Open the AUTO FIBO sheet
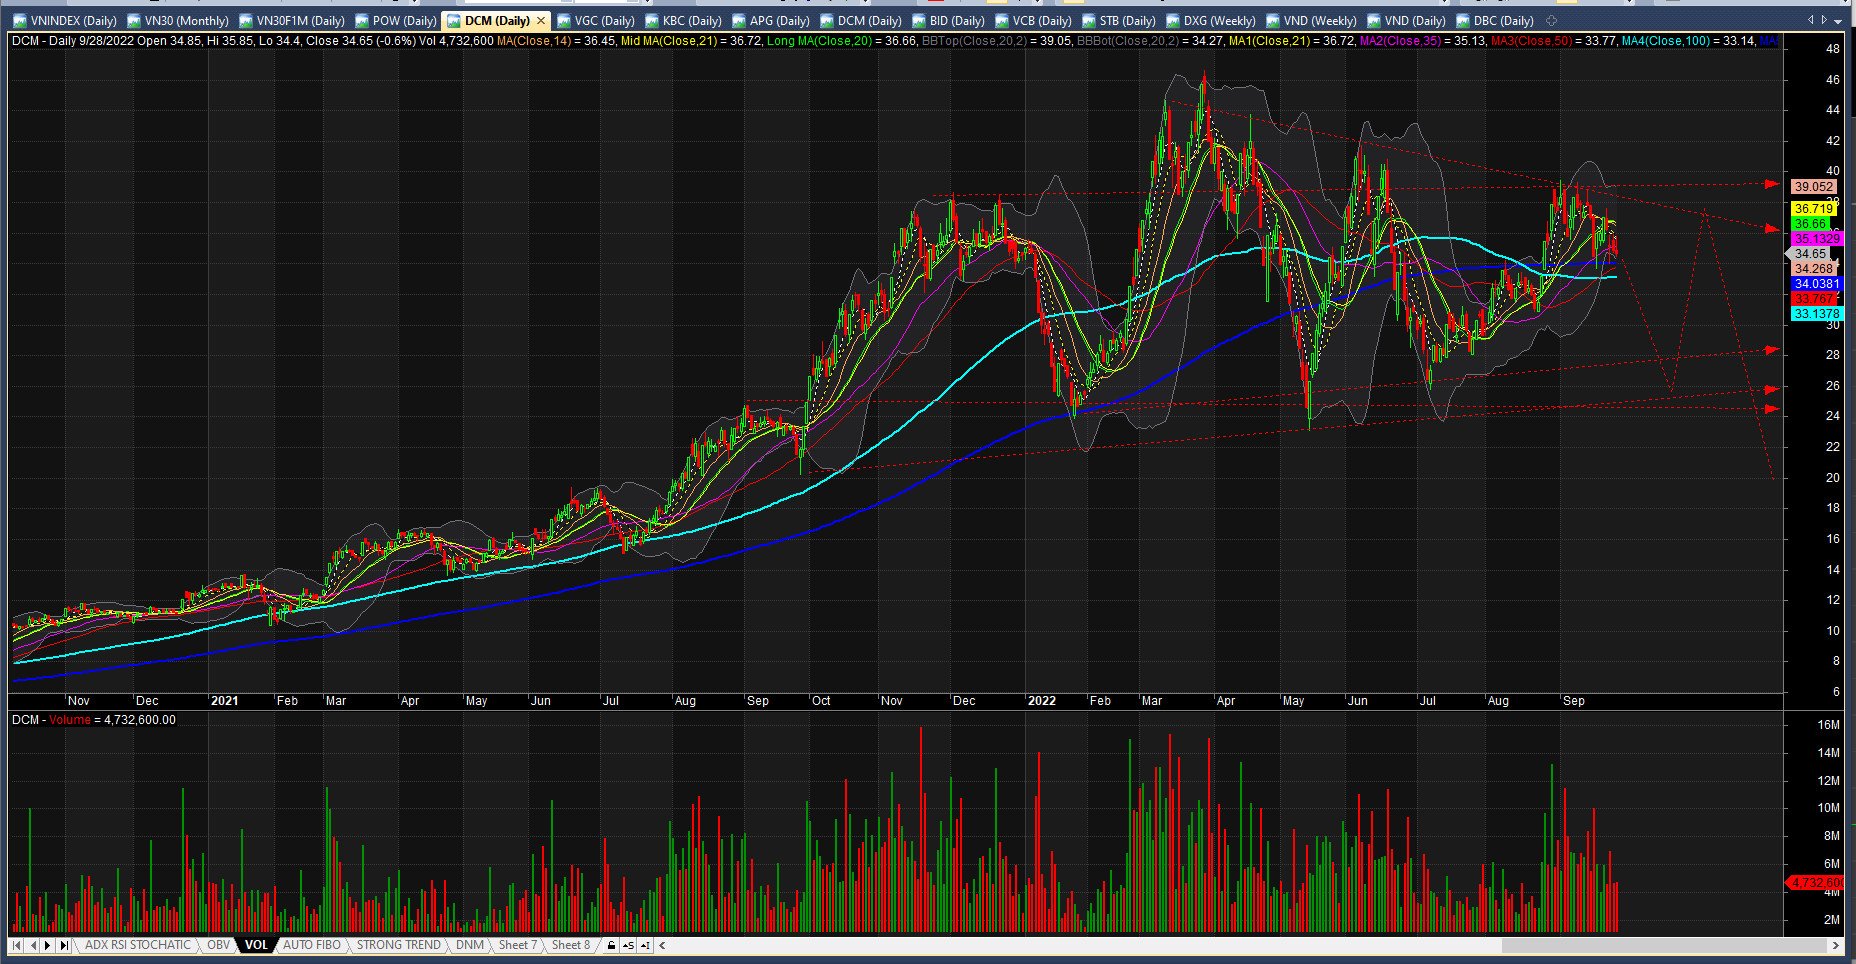1856x964 pixels. (x=311, y=945)
